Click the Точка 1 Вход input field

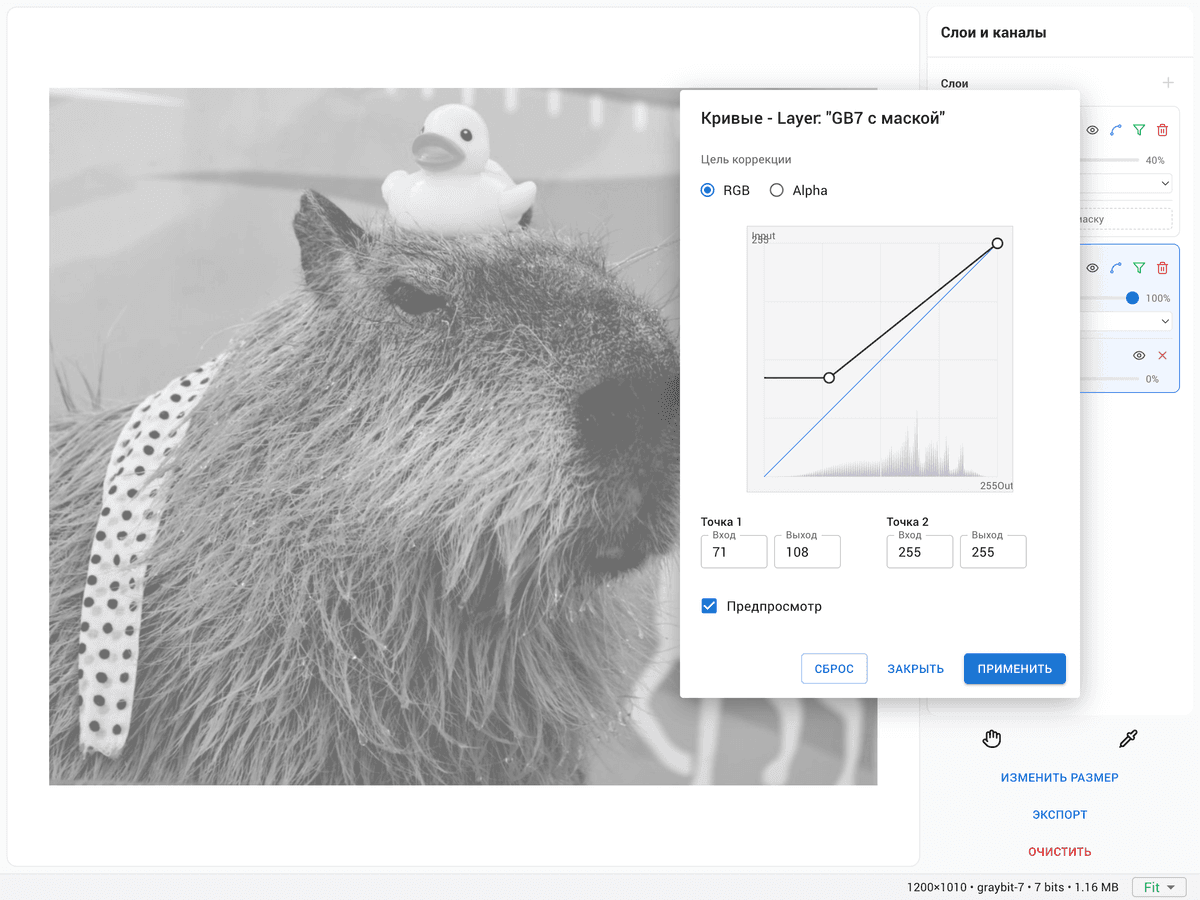[x=734, y=552]
